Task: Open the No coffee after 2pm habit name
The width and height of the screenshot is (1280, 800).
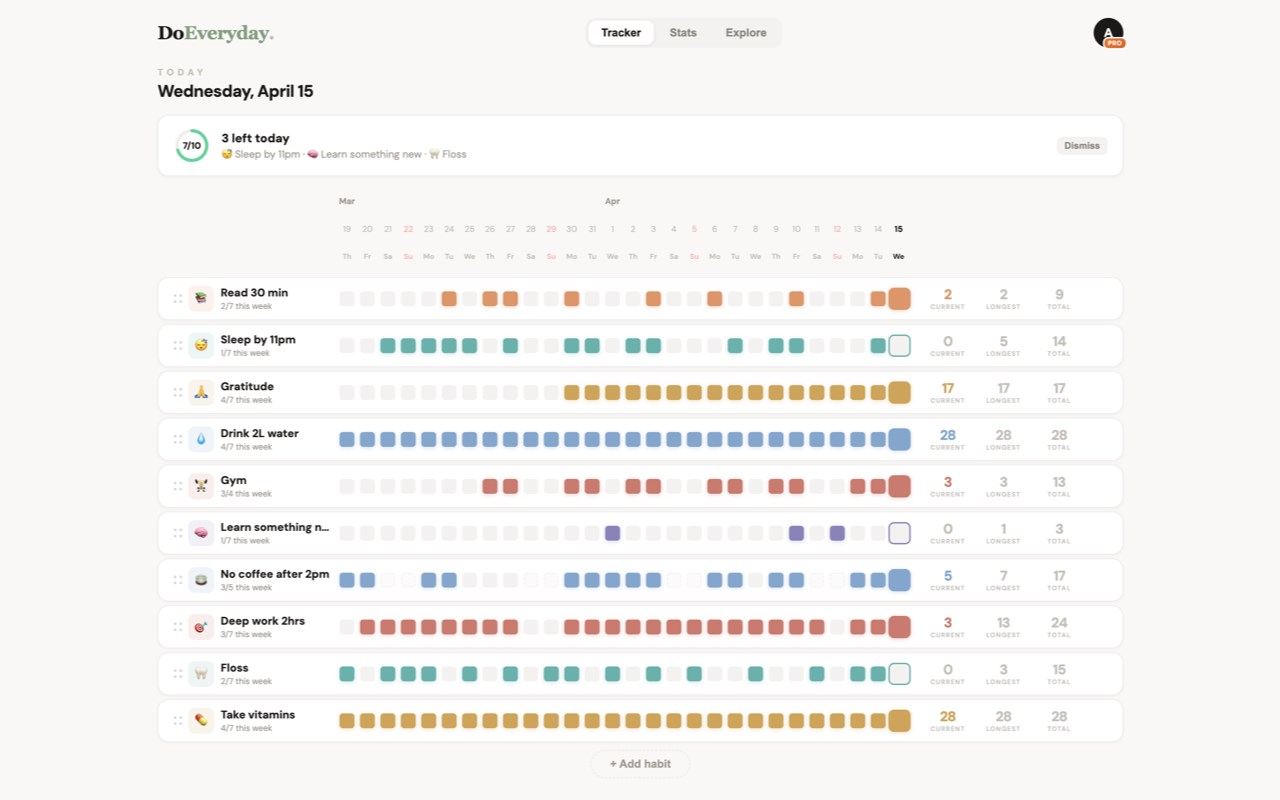Action: point(275,574)
